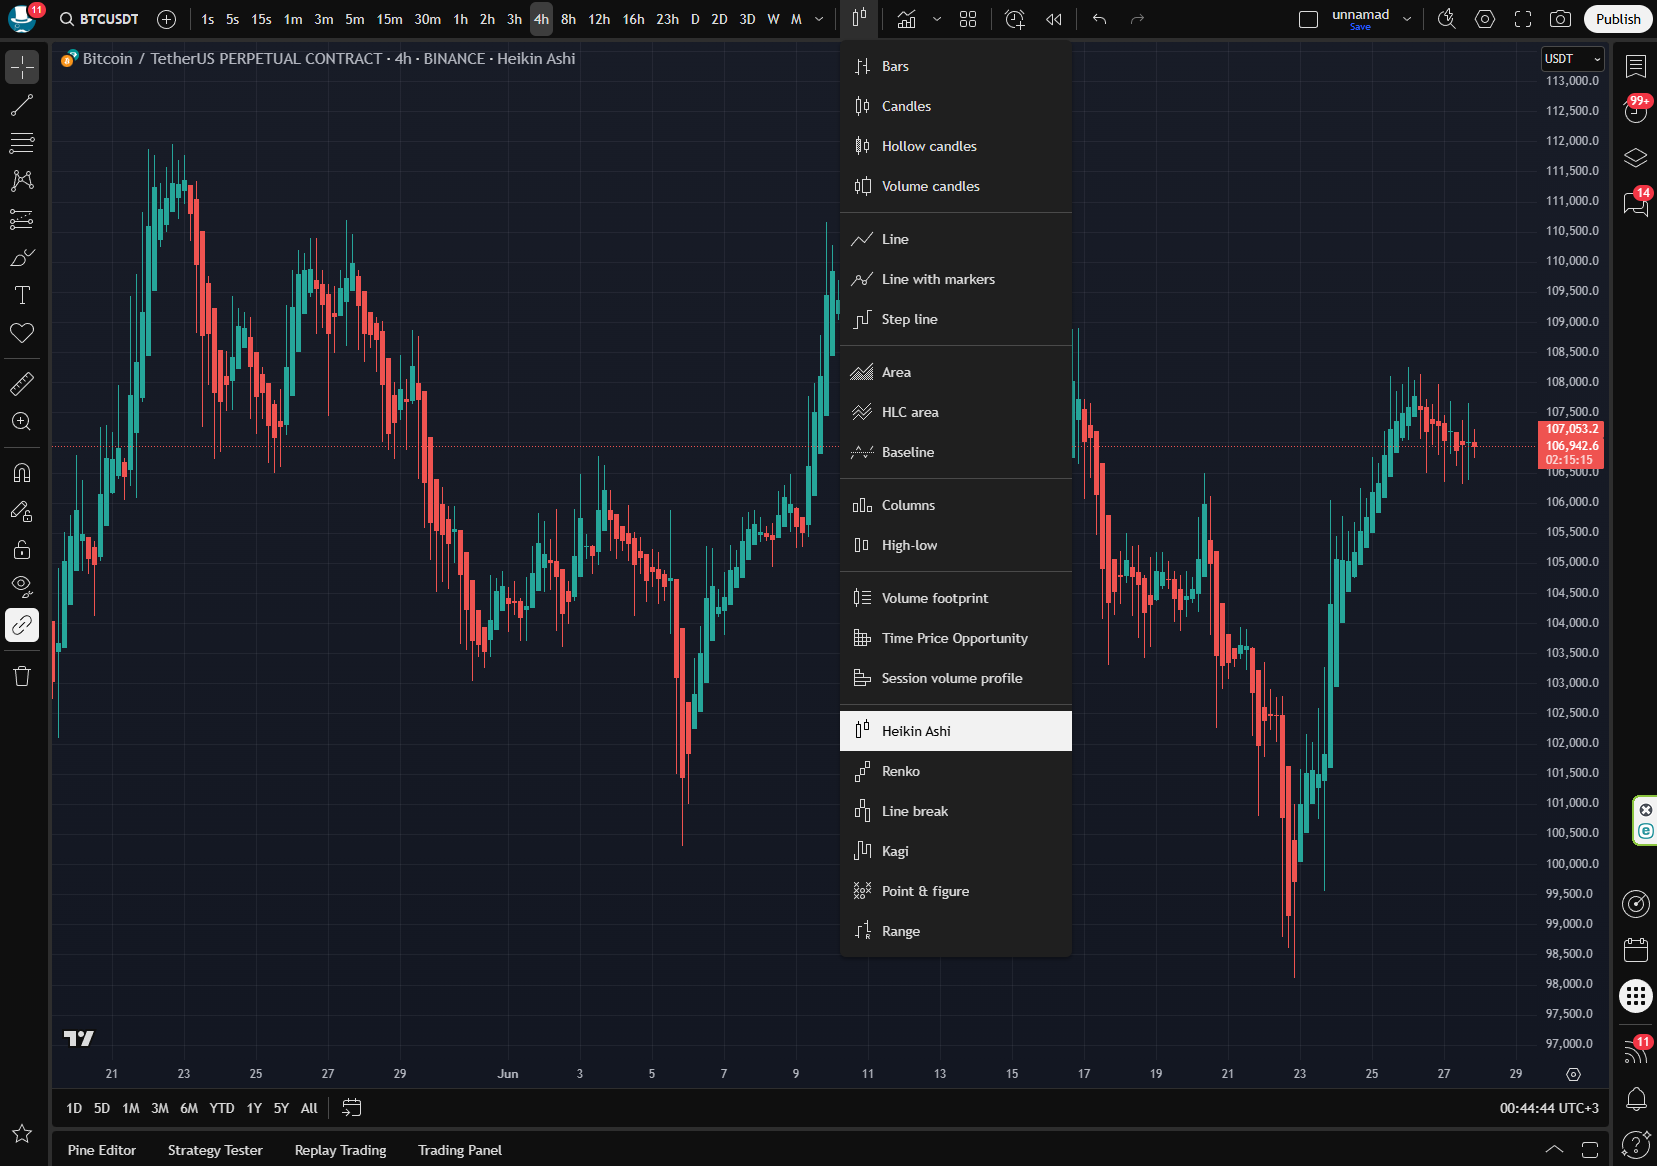The image size is (1657, 1166).
Task: Open the Fibonacci retracement tools
Action: point(22,143)
